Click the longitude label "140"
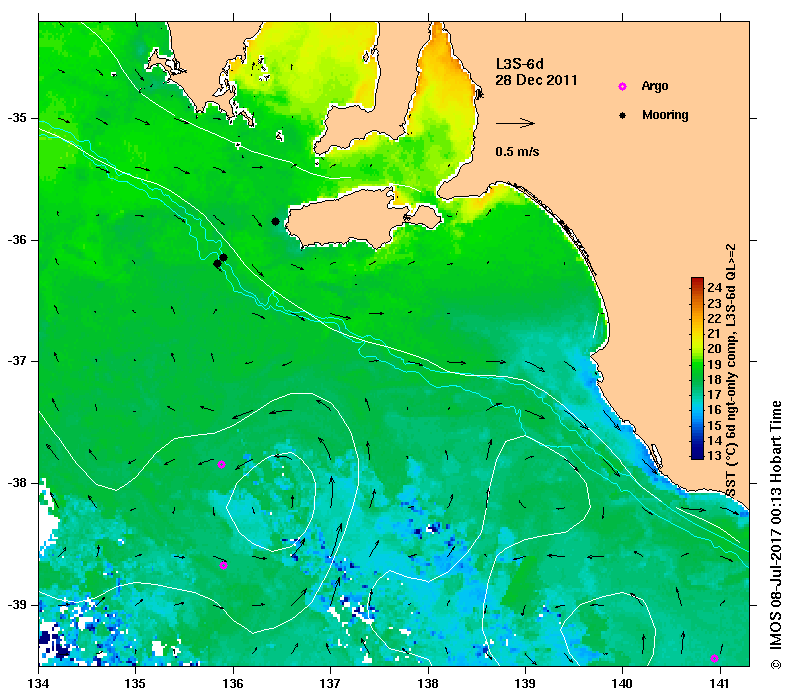Image resolution: width=791 pixels, height=700 pixels. pos(623,684)
